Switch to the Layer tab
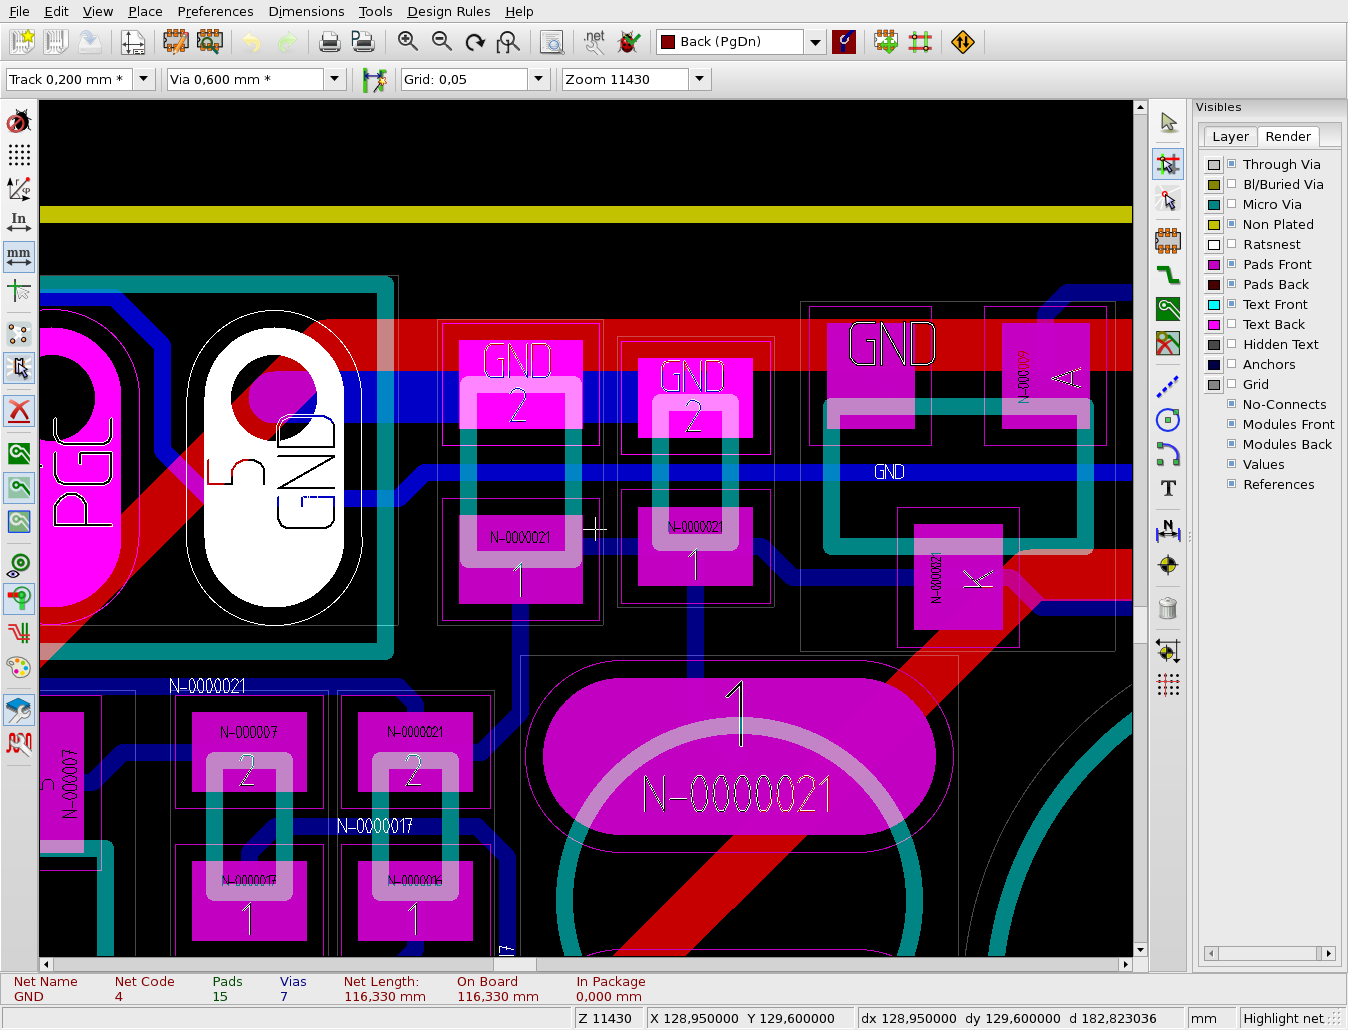The height and width of the screenshot is (1030, 1348). [x=1230, y=137]
